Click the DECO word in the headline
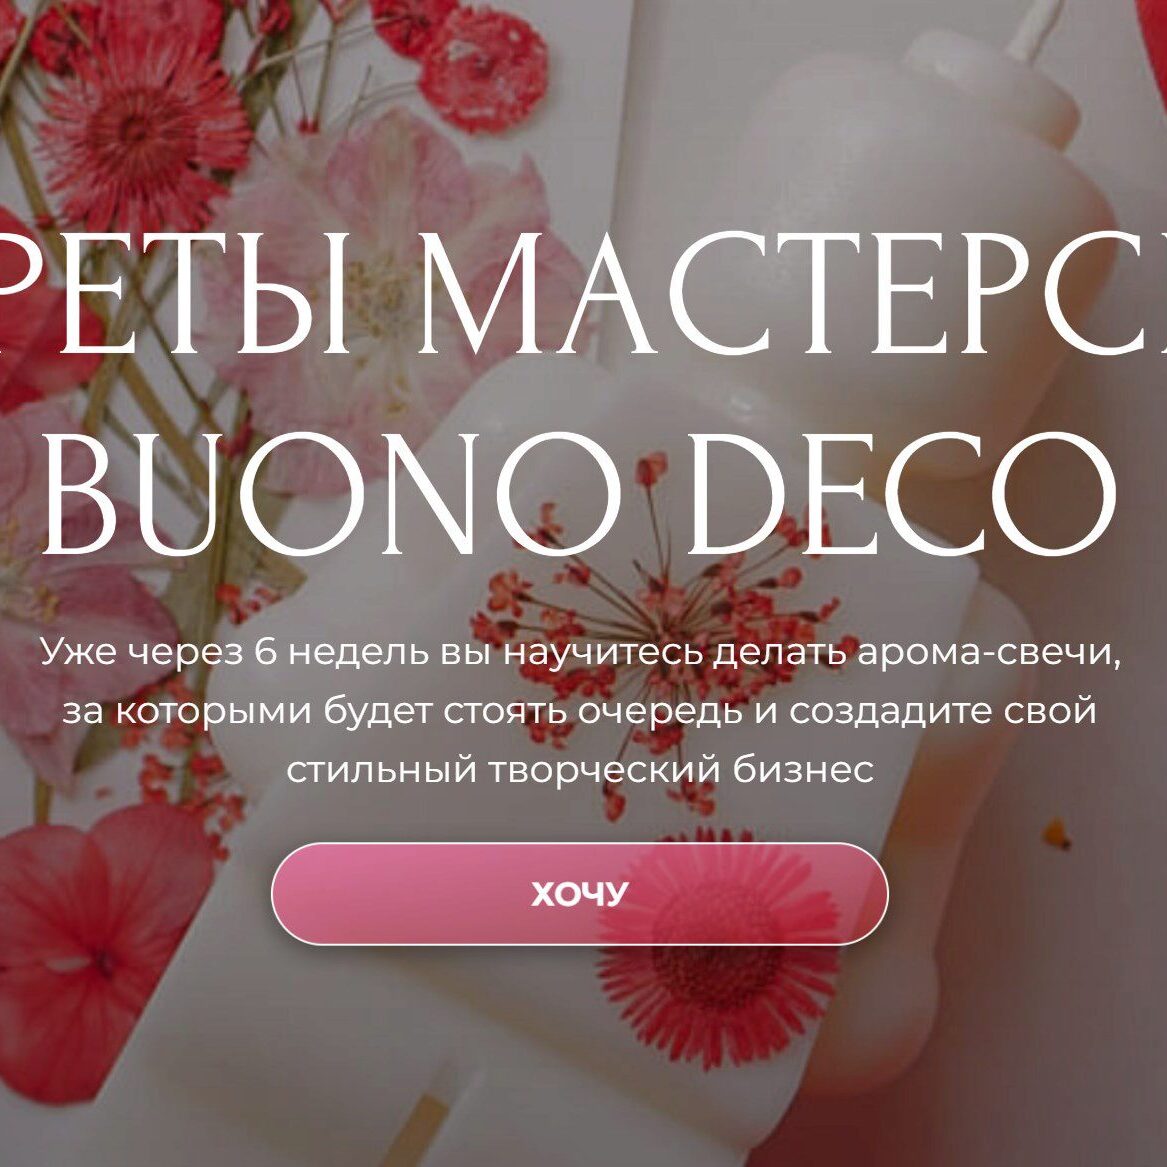This screenshot has width=1167, height=1167. 901,493
